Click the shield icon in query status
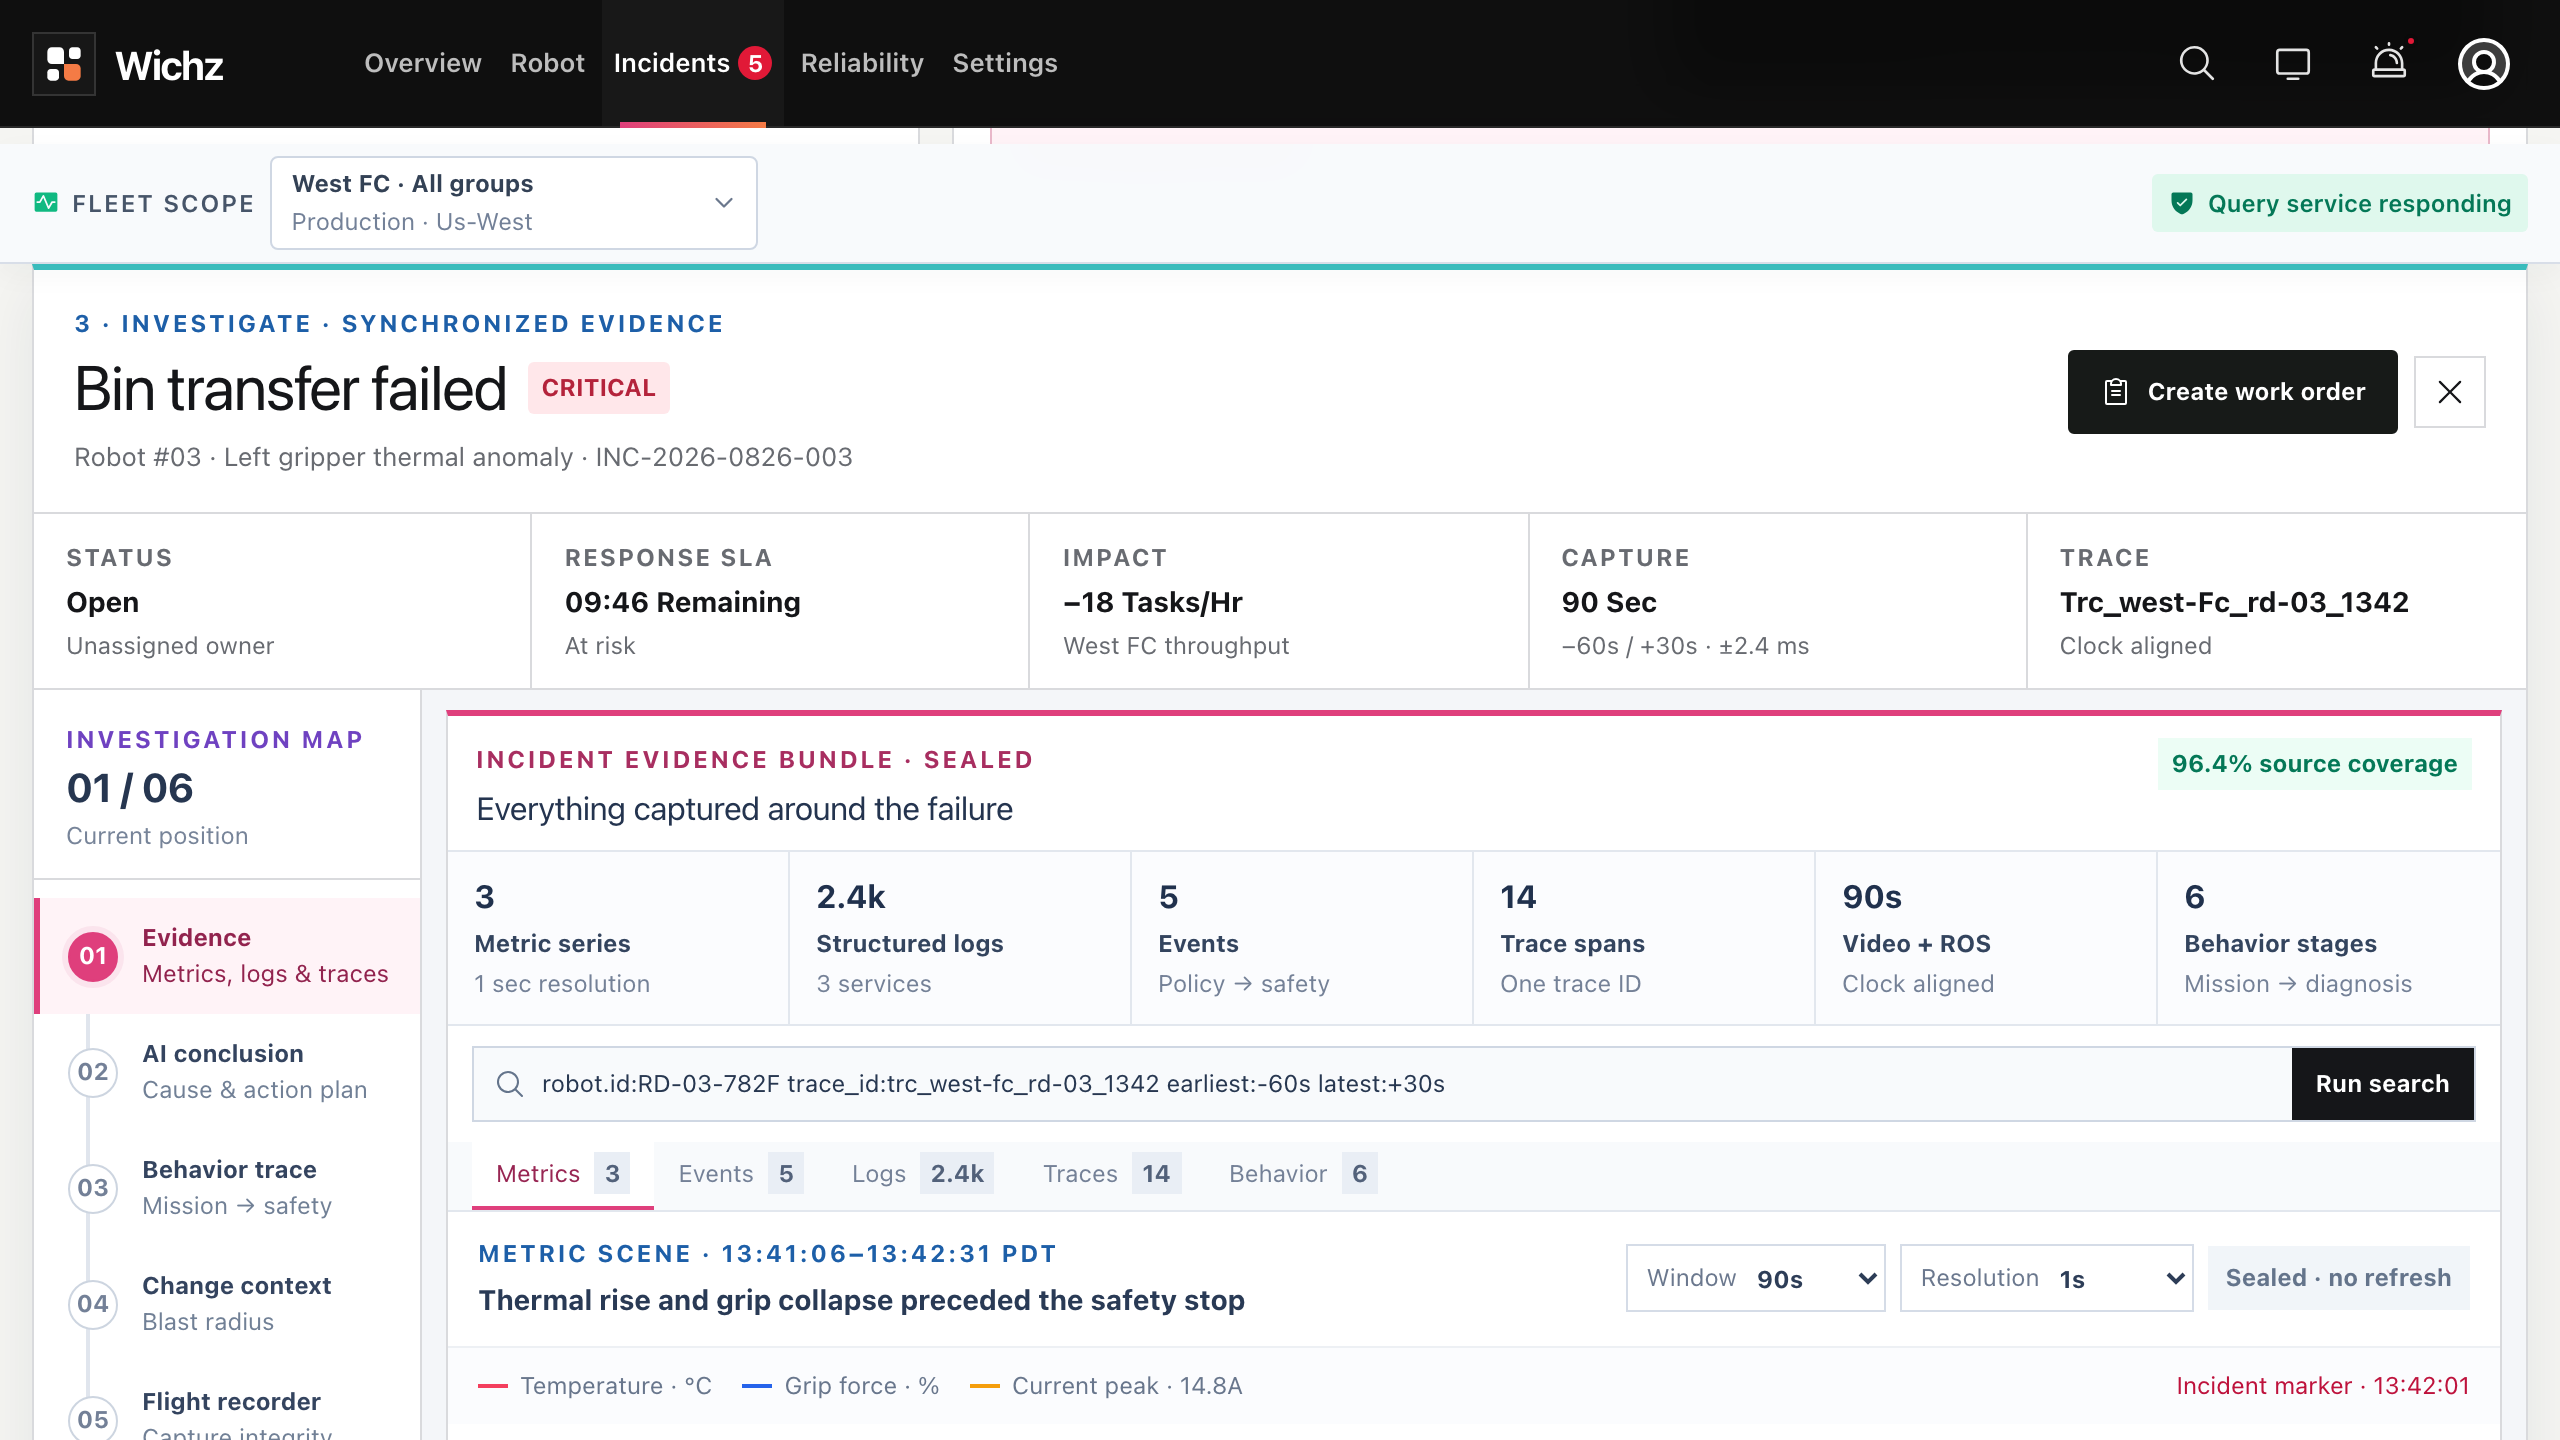This screenshot has height=1440, width=2560. pyautogui.click(x=2182, y=203)
